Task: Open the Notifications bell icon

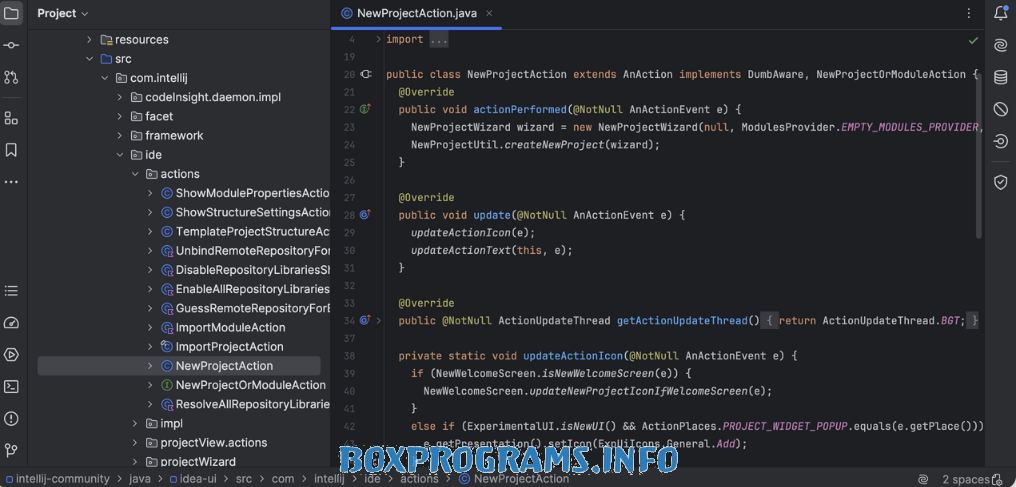Action: click(1000, 13)
